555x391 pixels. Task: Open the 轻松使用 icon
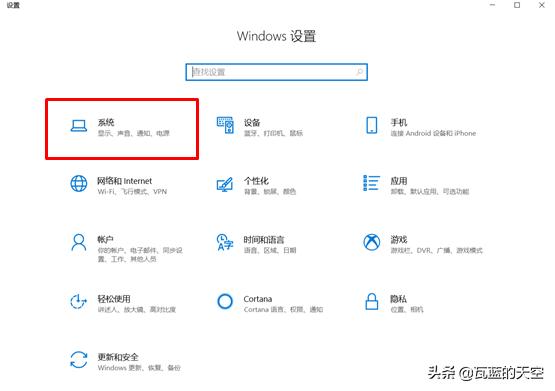click(78, 301)
